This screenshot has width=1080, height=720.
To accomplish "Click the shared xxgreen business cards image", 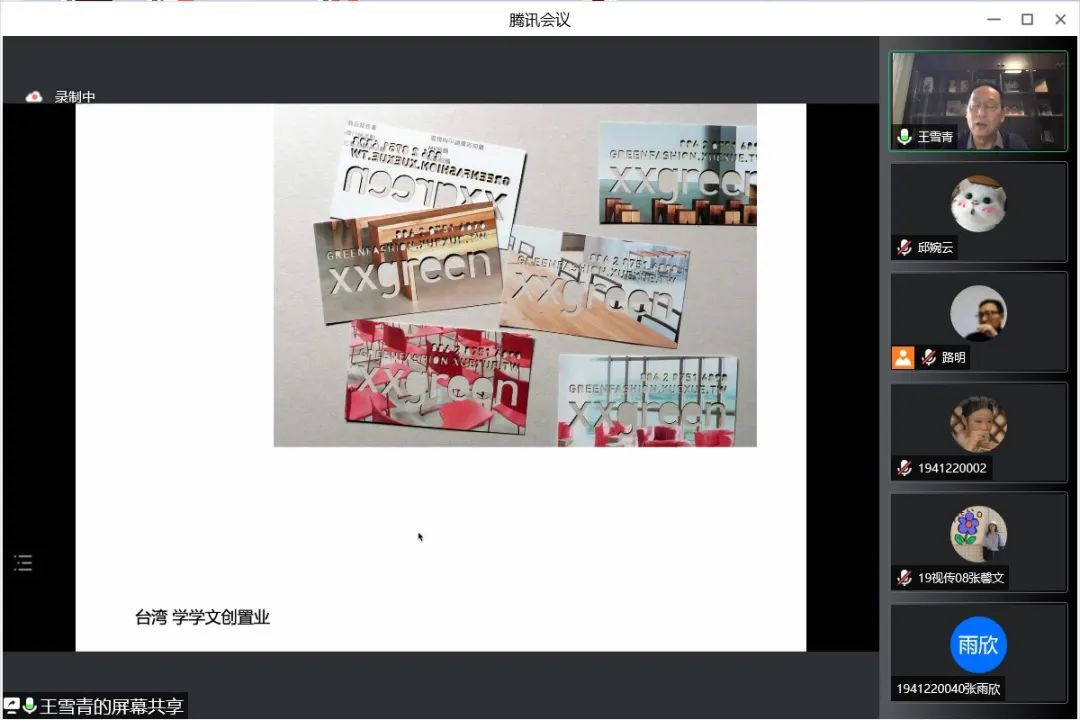I will (515, 275).
